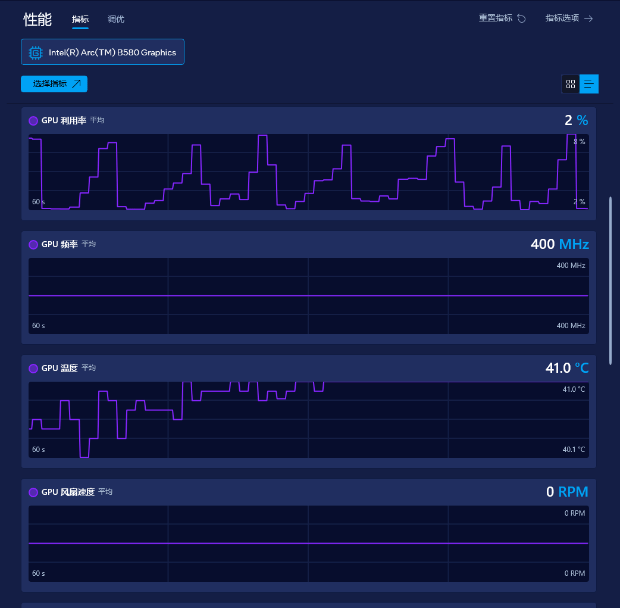Click the 60 s label in the GPU 频率 graph
The image size is (620, 608).
pyautogui.click(x=38, y=326)
